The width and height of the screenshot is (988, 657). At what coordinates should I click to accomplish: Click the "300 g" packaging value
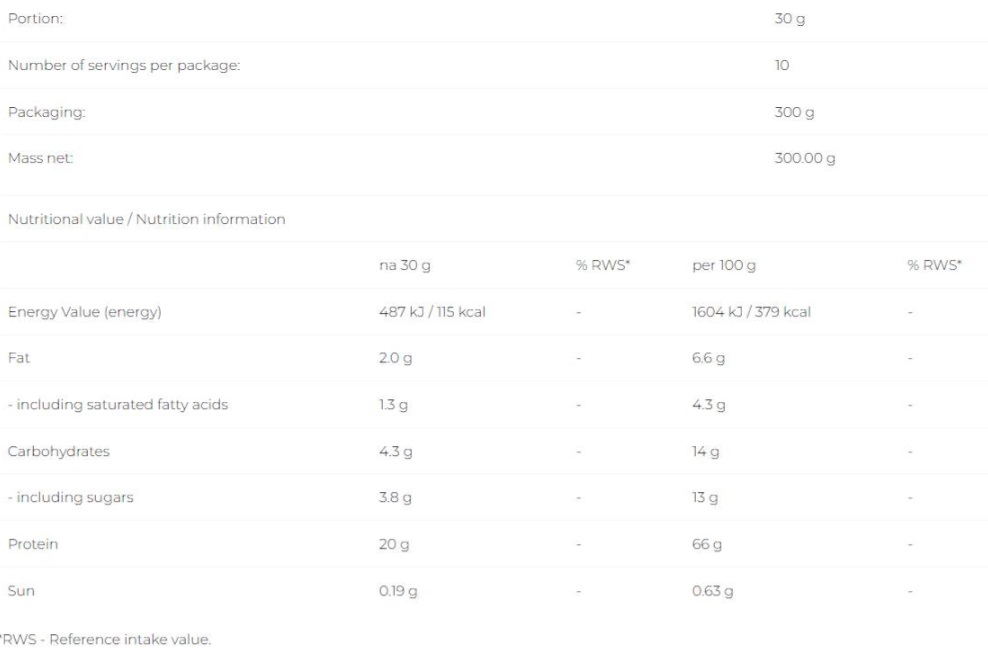tap(795, 113)
